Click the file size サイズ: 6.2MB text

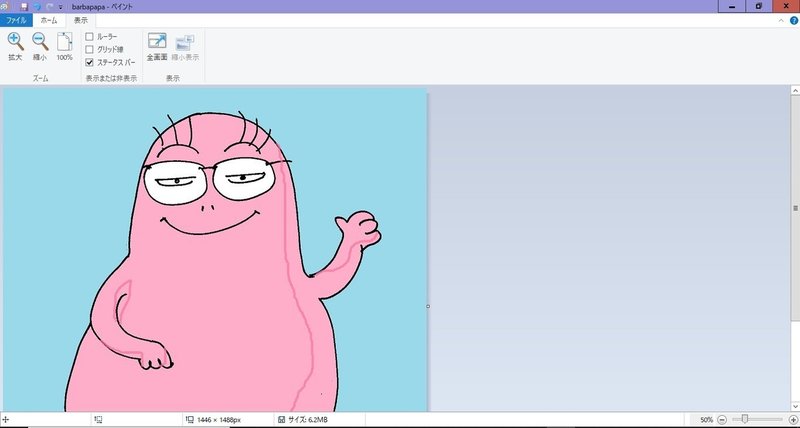308,420
